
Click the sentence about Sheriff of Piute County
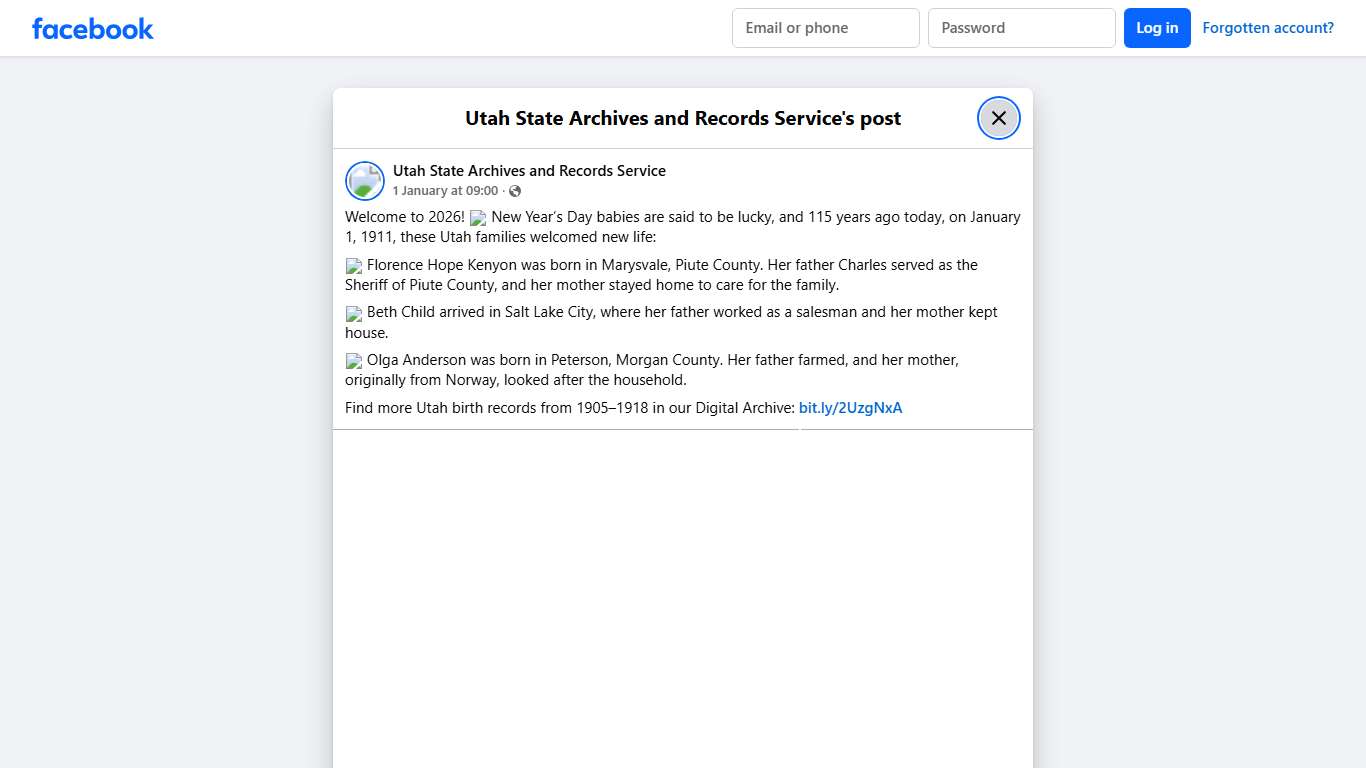[x=590, y=285]
